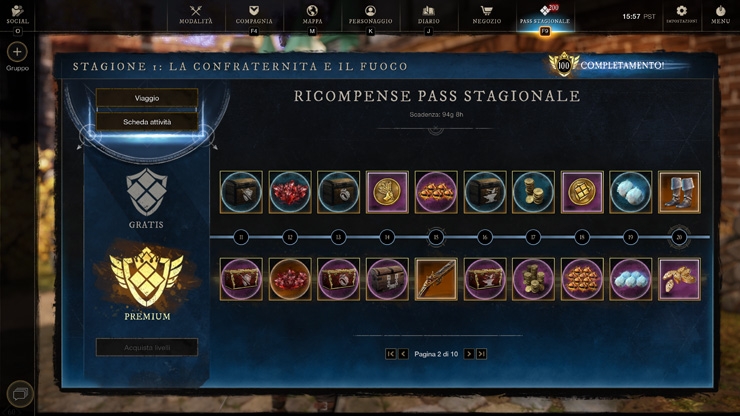The width and height of the screenshot is (740, 416).
Task: Switch to the Scheda attività tab
Action: [147, 122]
